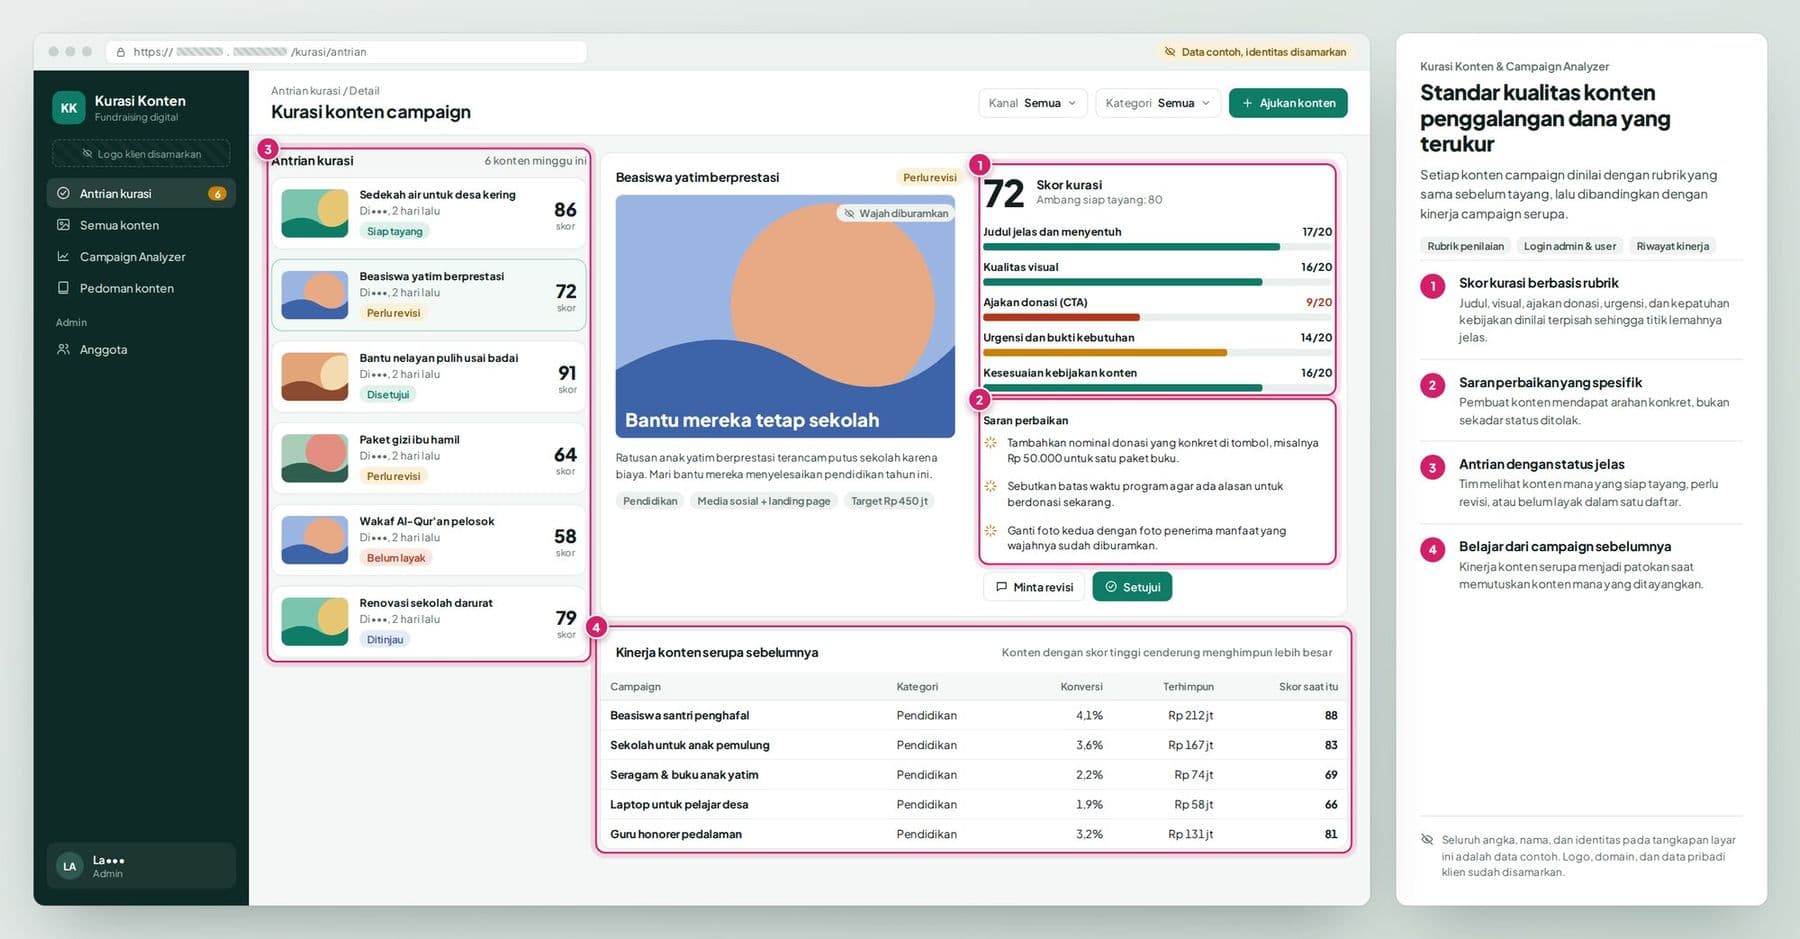This screenshot has height=939, width=1800.
Task: Click the Guru honorer pedalaman table row
Action: (x=973, y=834)
